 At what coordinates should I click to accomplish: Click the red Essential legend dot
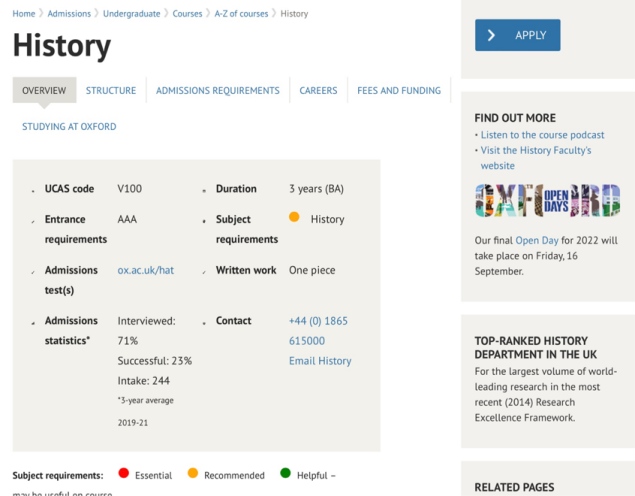pos(124,473)
